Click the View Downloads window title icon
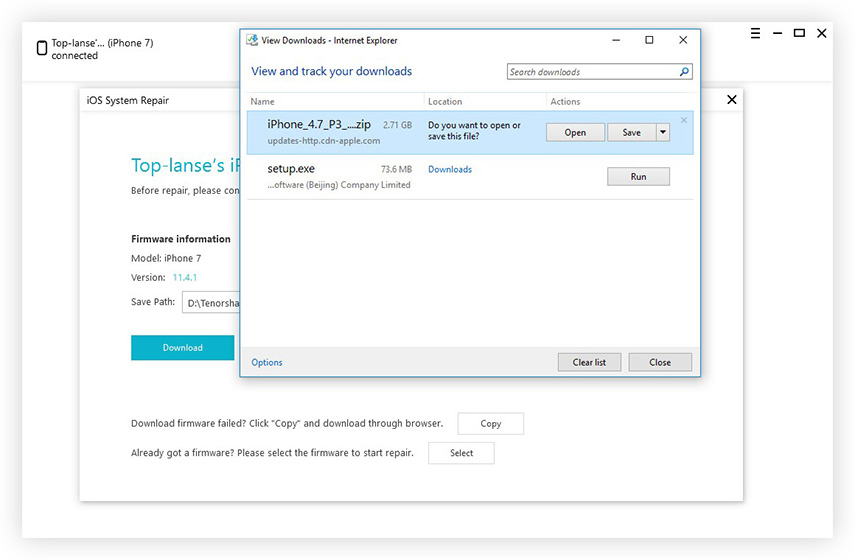855x560 pixels. click(252, 40)
